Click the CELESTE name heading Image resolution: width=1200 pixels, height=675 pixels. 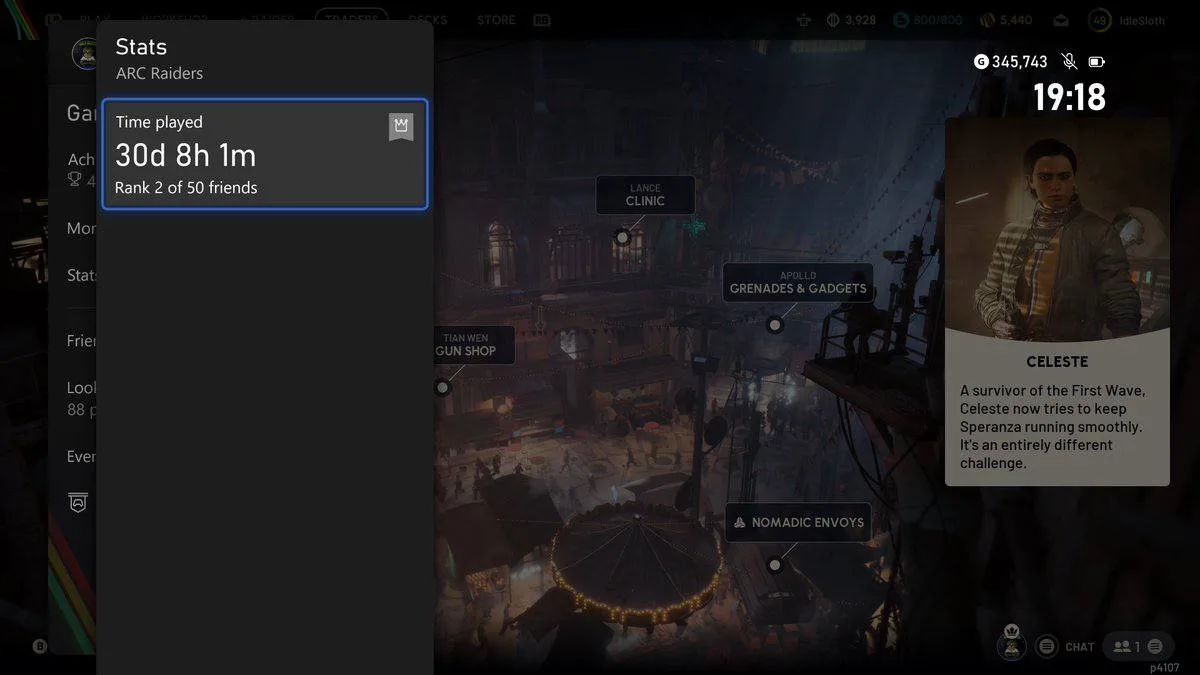[1057, 362]
